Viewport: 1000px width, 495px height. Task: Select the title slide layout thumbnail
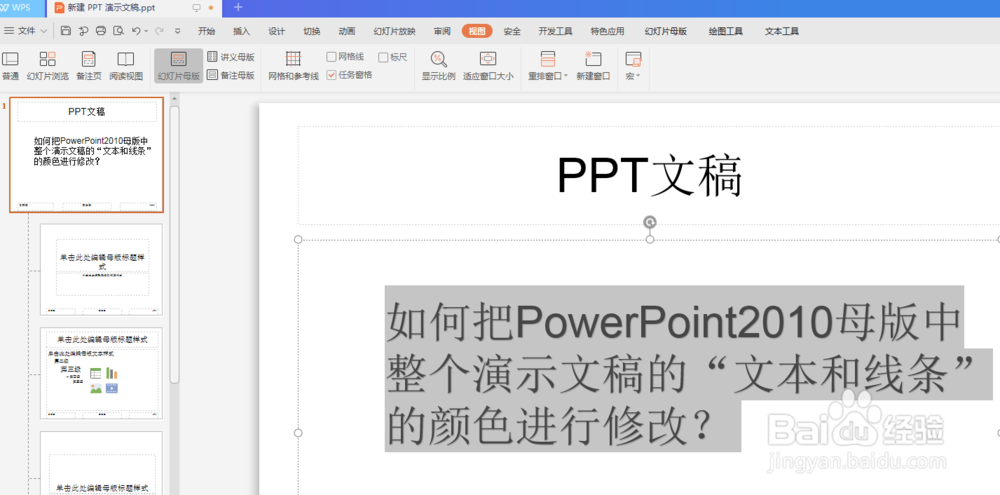[x=101, y=269]
